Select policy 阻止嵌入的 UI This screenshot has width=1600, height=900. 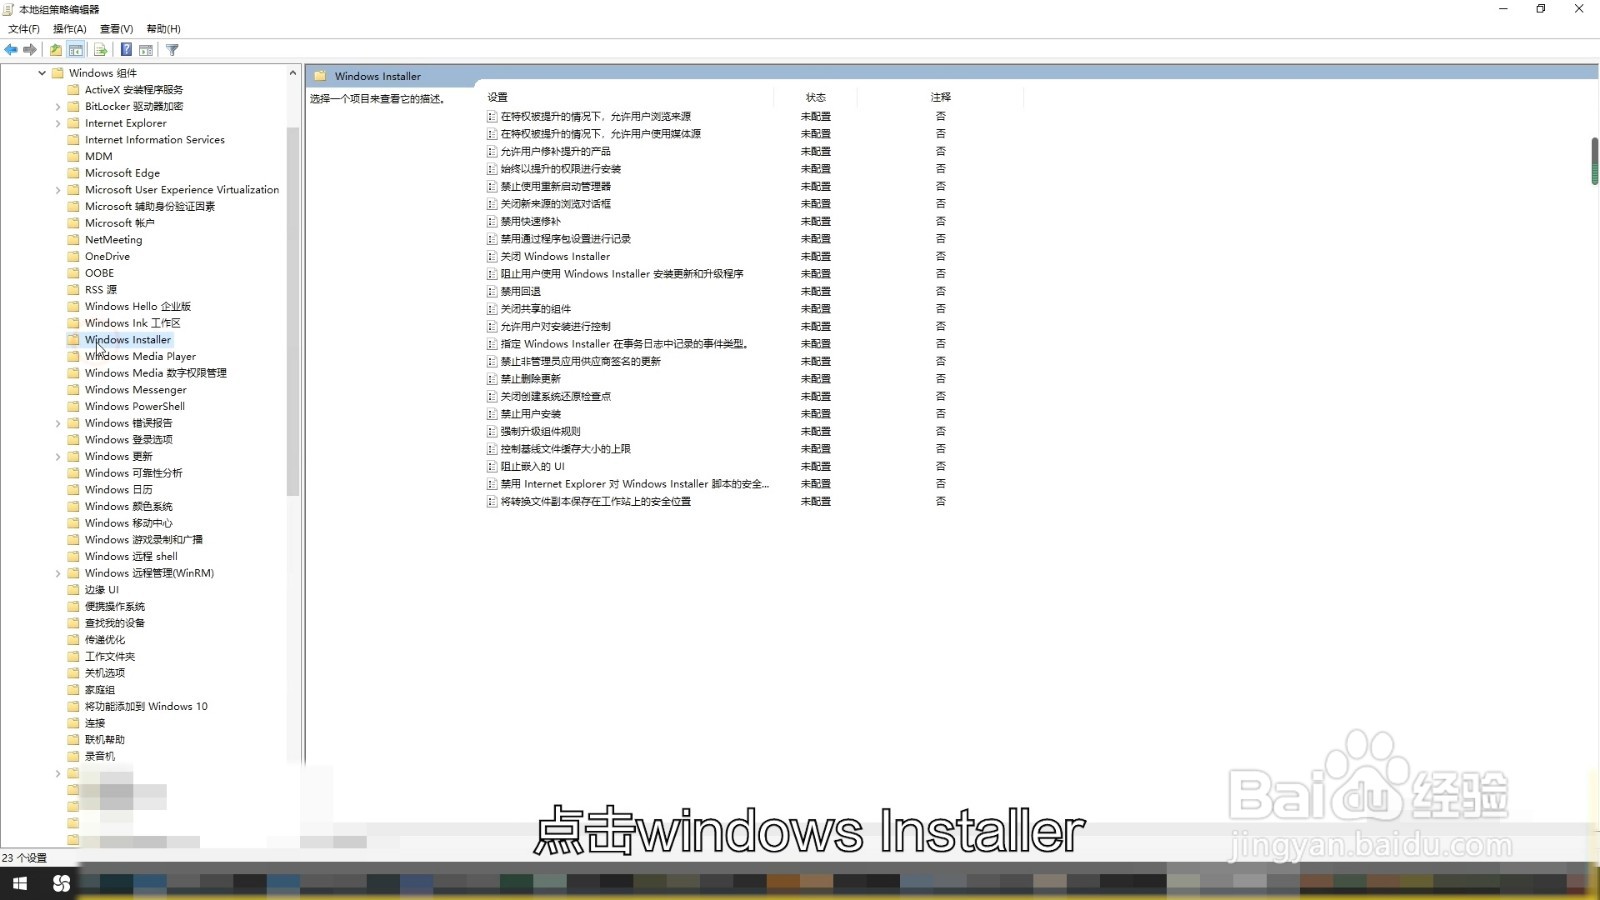coord(533,467)
